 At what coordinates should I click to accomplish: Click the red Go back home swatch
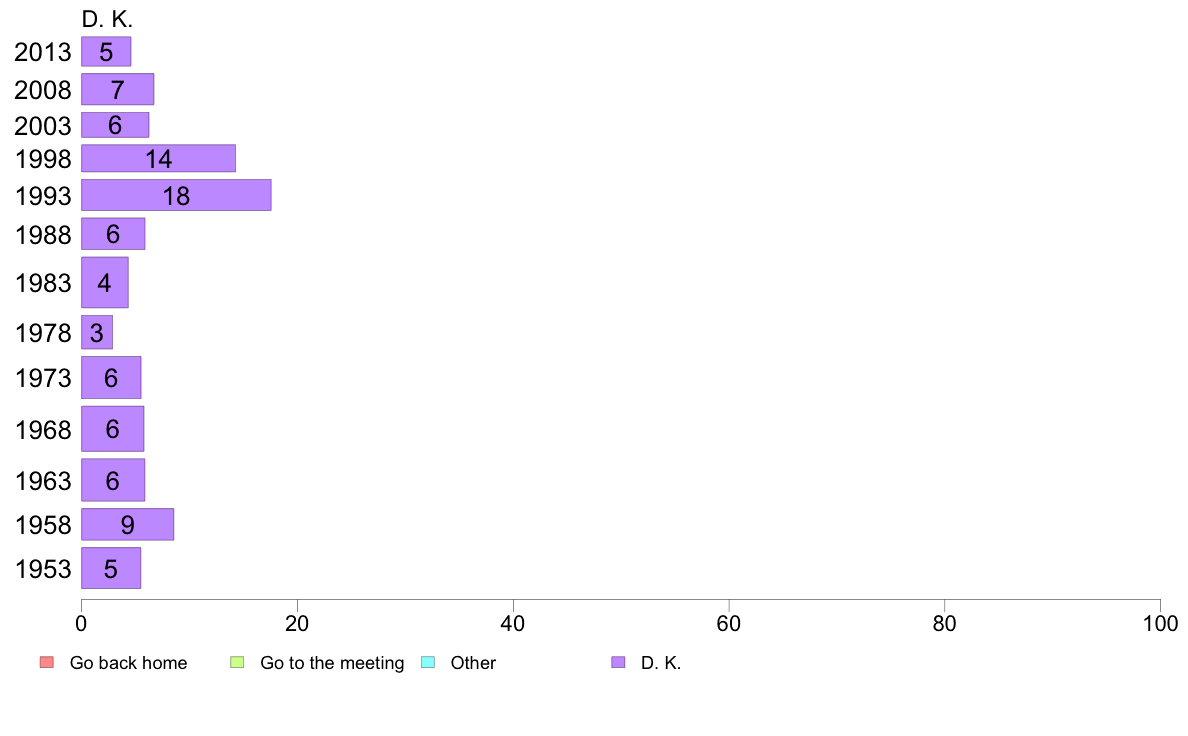click(x=47, y=662)
